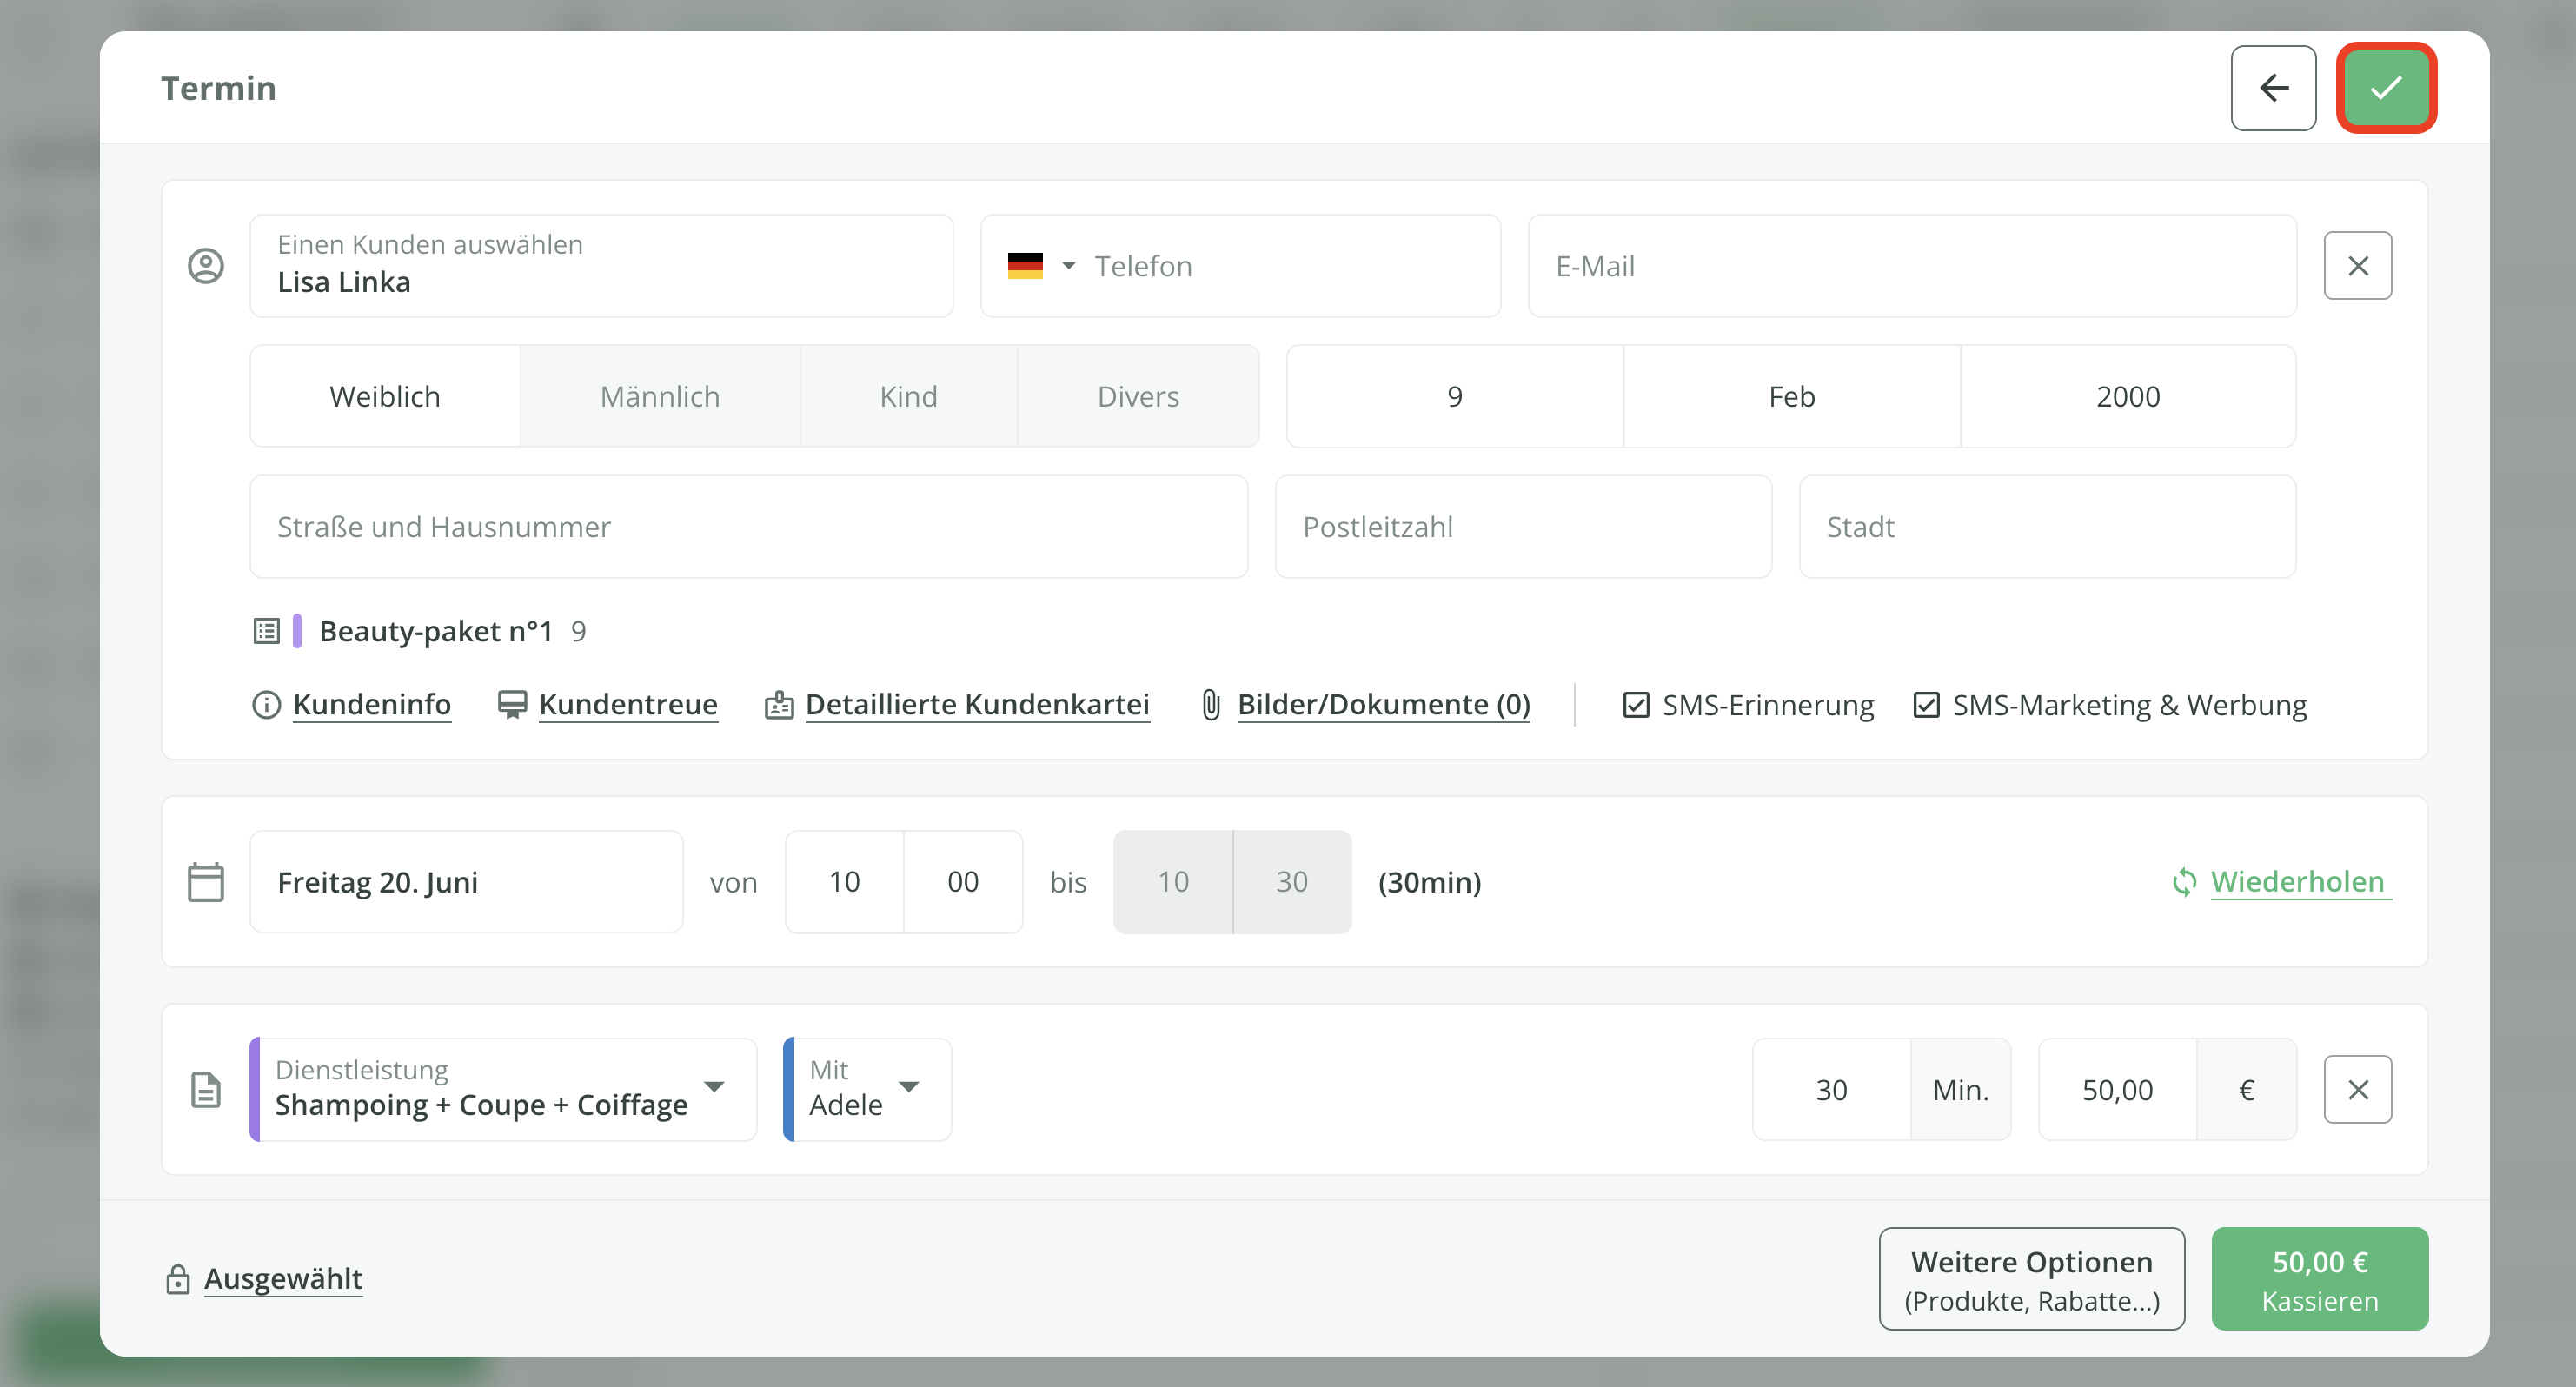Open the start minute selector 00
The width and height of the screenshot is (2576, 1387).
(x=963, y=882)
